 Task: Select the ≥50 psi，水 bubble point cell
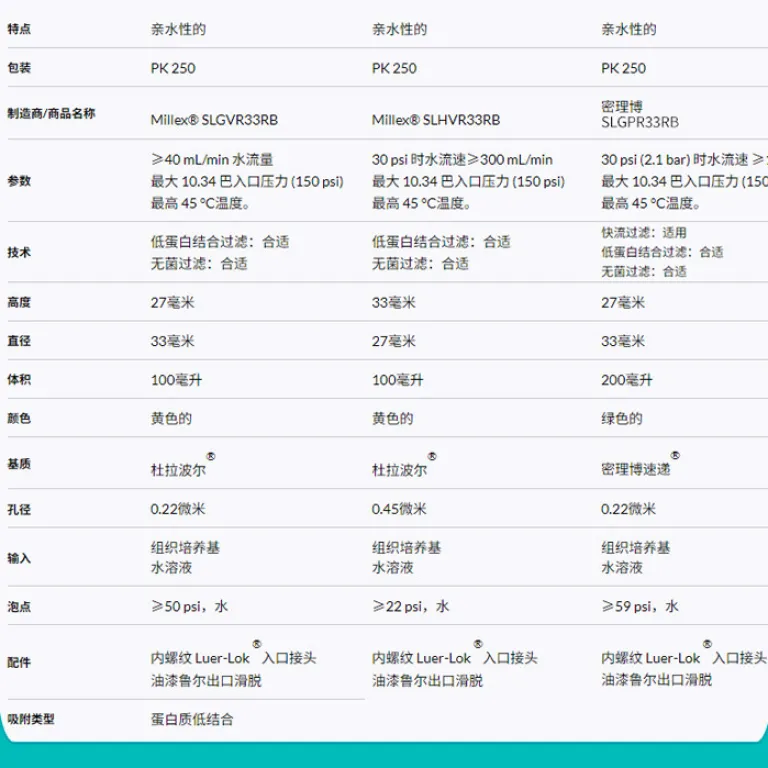[x=190, y=606]
